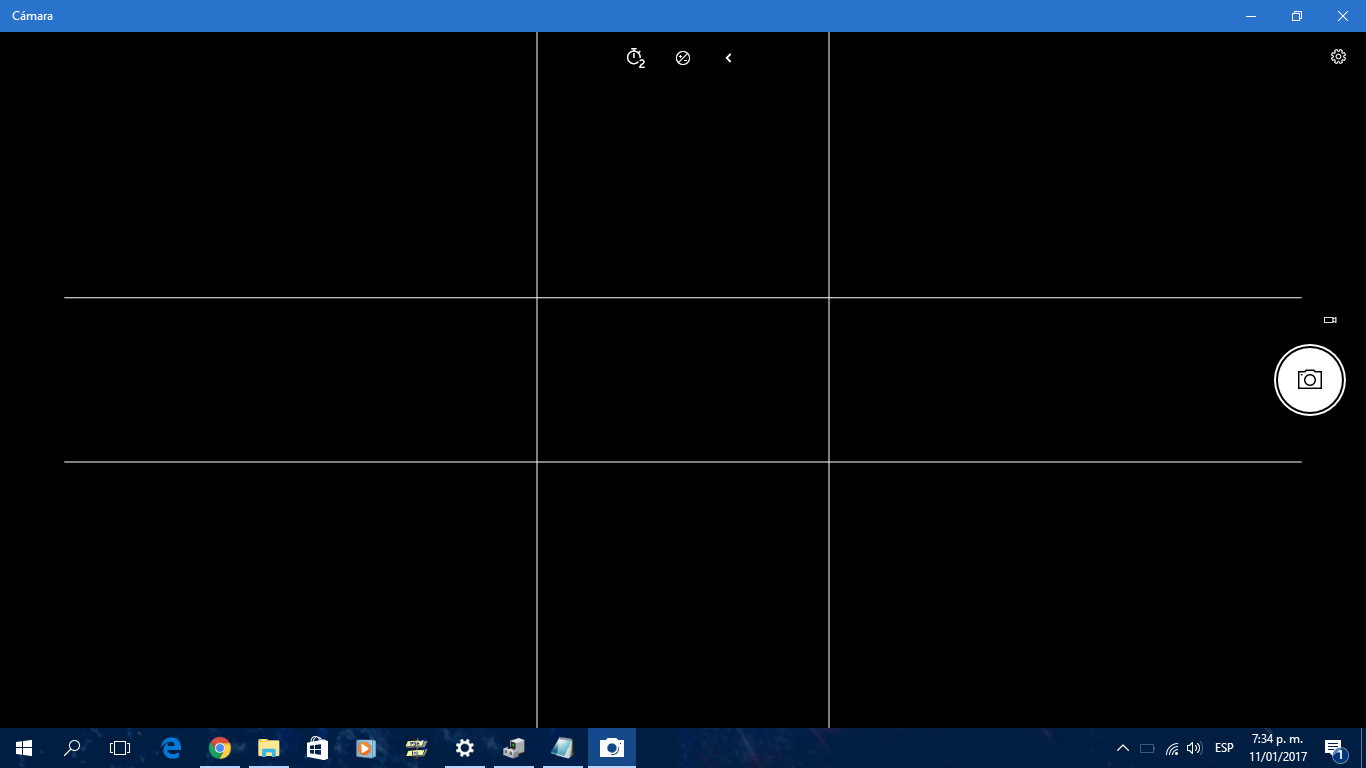Switch to the Settings app in taskbar
The height and width of the screenshot is (768, 1366).
coord(464,748)
